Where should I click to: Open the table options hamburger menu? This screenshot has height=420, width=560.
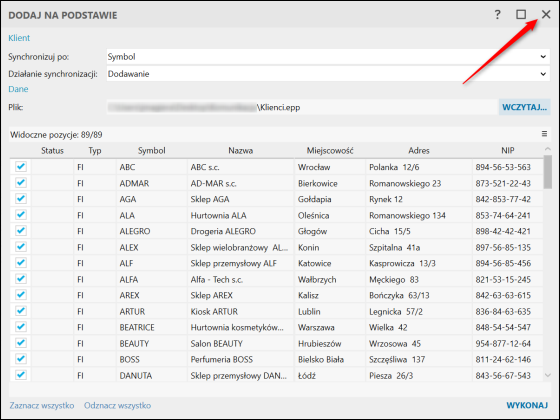tap(544, 134)
